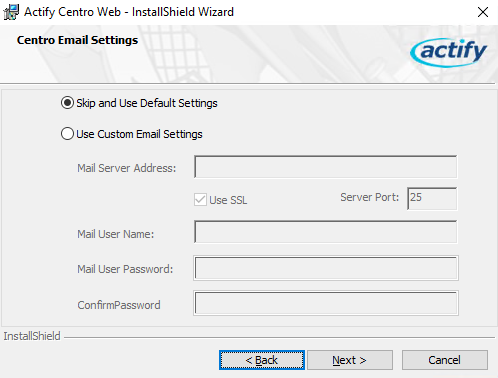This screenshot has height=378, width=498.
Task: Click the Centro Email Settings heading
Action: coord(77,40)
